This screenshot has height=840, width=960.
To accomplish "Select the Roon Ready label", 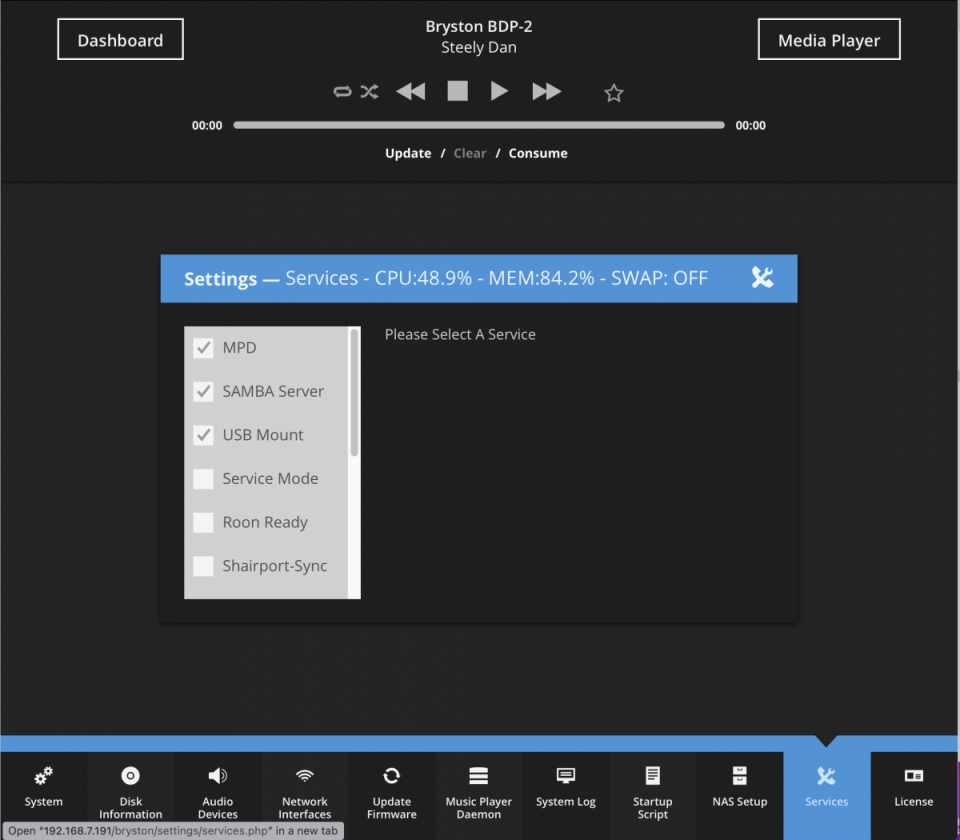I will coord(265,523).
